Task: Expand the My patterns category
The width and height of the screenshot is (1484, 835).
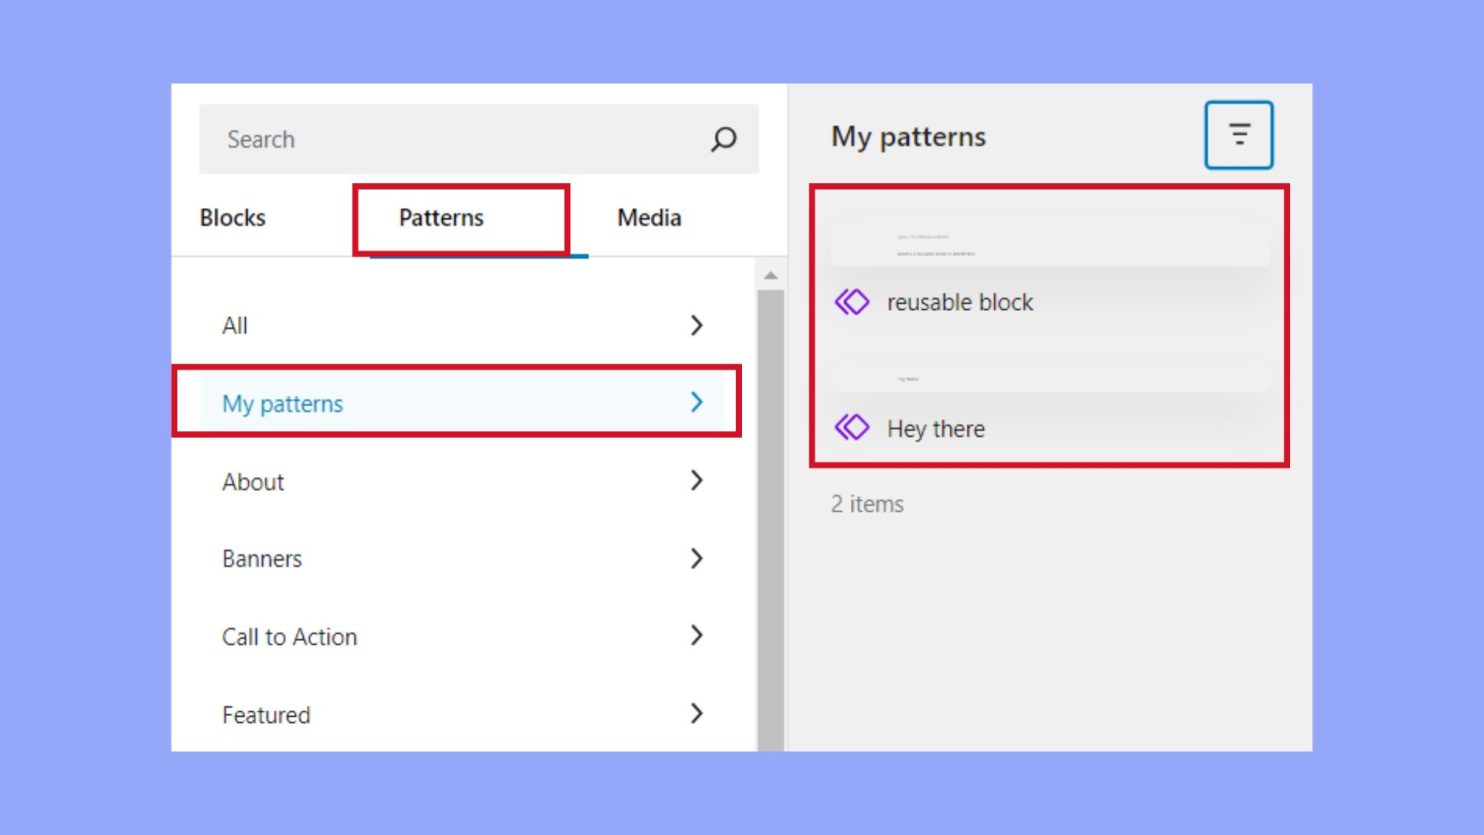Action: click(x=697, y=403)
